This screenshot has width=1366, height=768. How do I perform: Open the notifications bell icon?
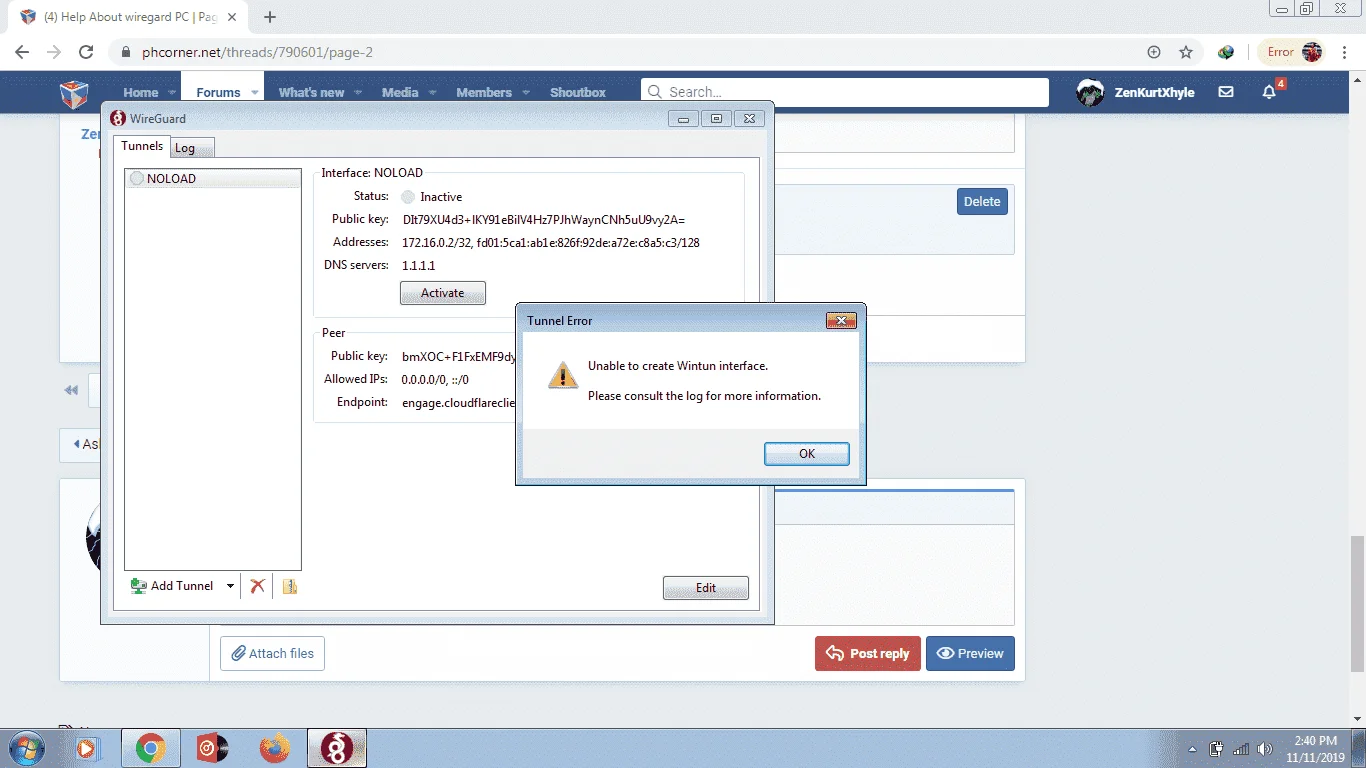1269,92
